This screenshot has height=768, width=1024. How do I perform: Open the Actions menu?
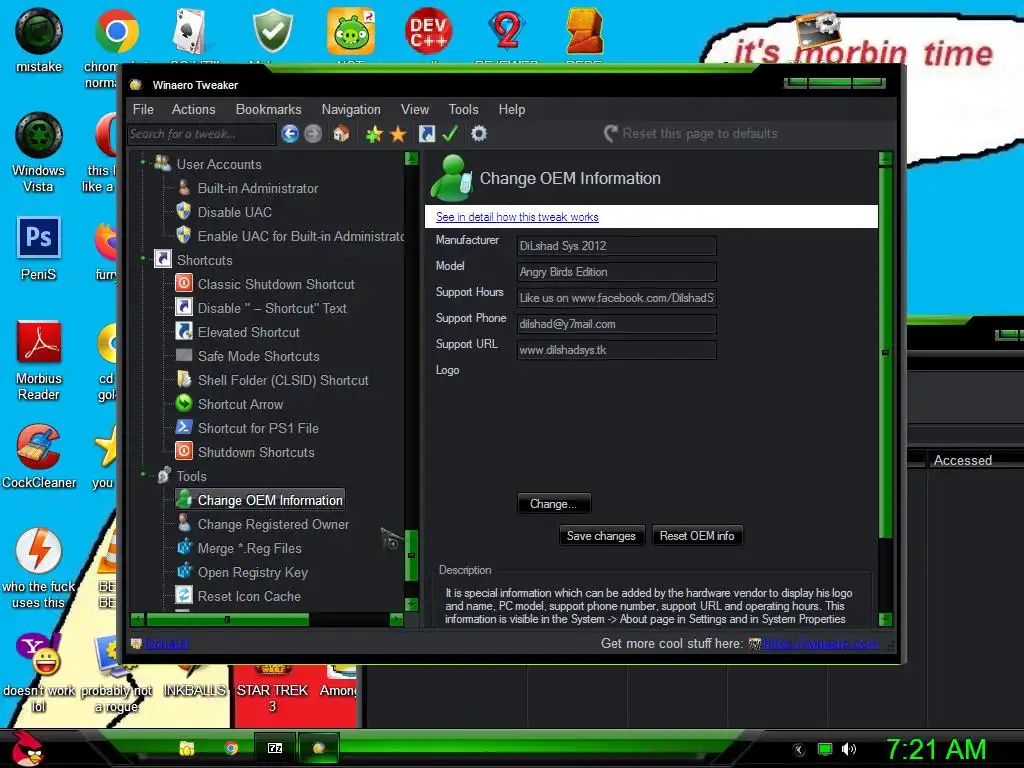[x=193, y=110]
